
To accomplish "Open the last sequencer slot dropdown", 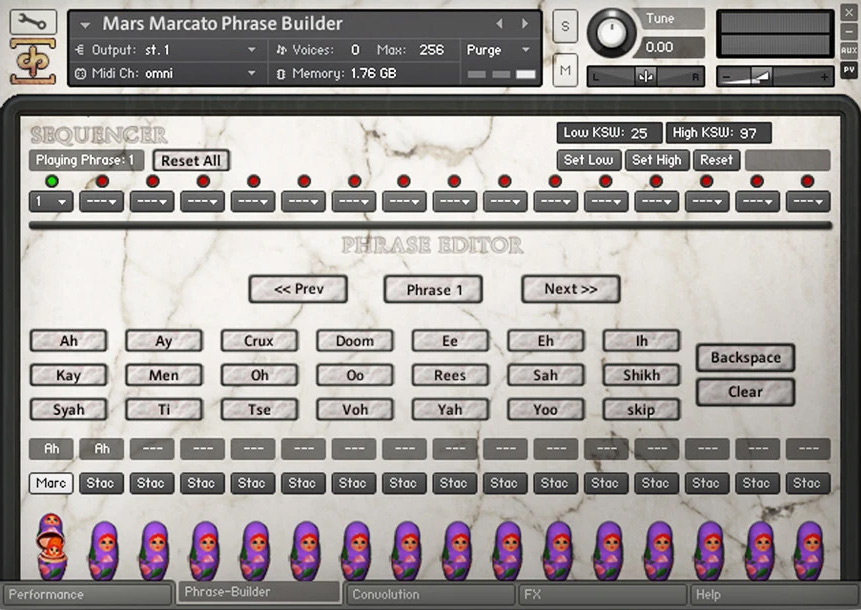I will tap(808, 202).
